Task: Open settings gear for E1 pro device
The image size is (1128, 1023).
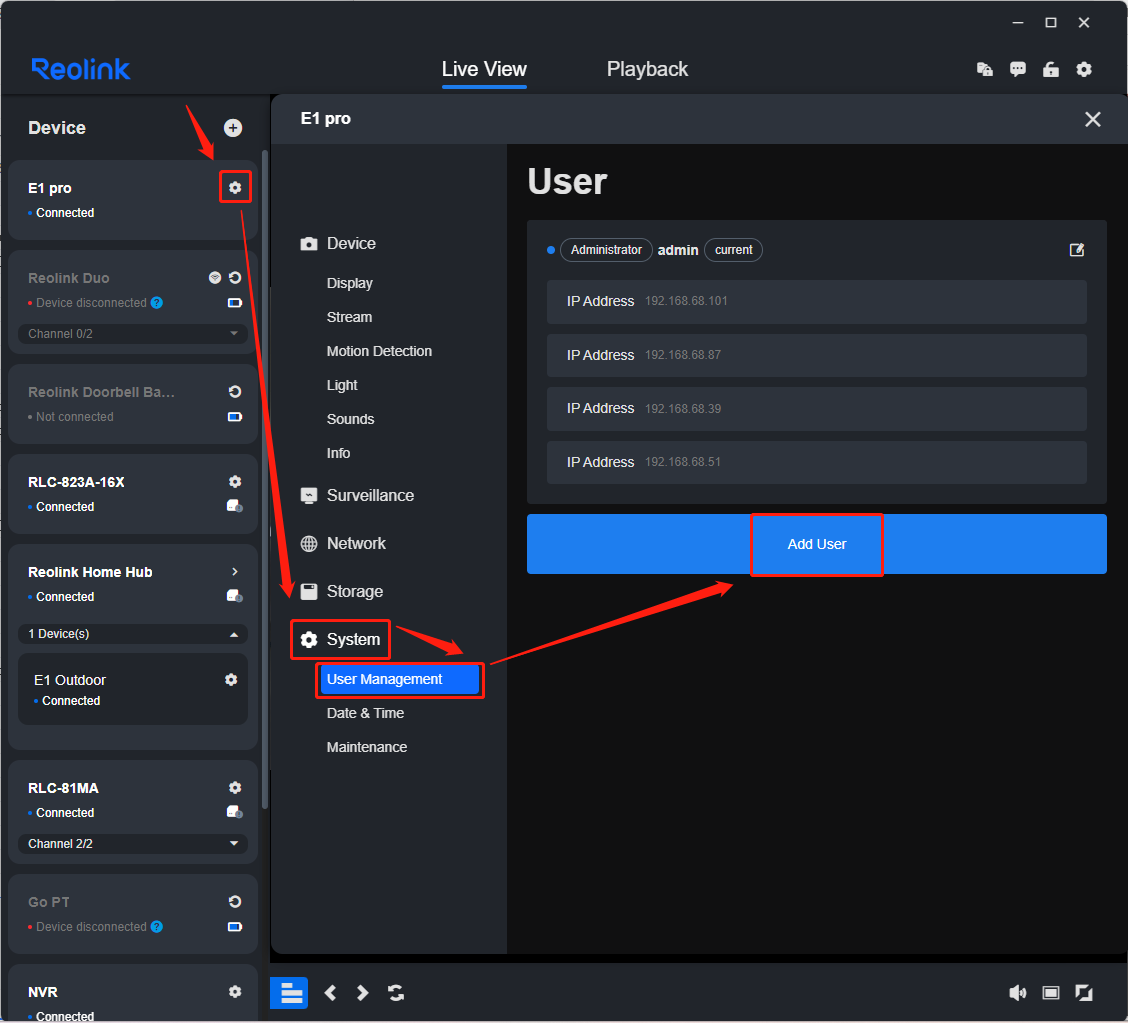Action: [235, 188]
